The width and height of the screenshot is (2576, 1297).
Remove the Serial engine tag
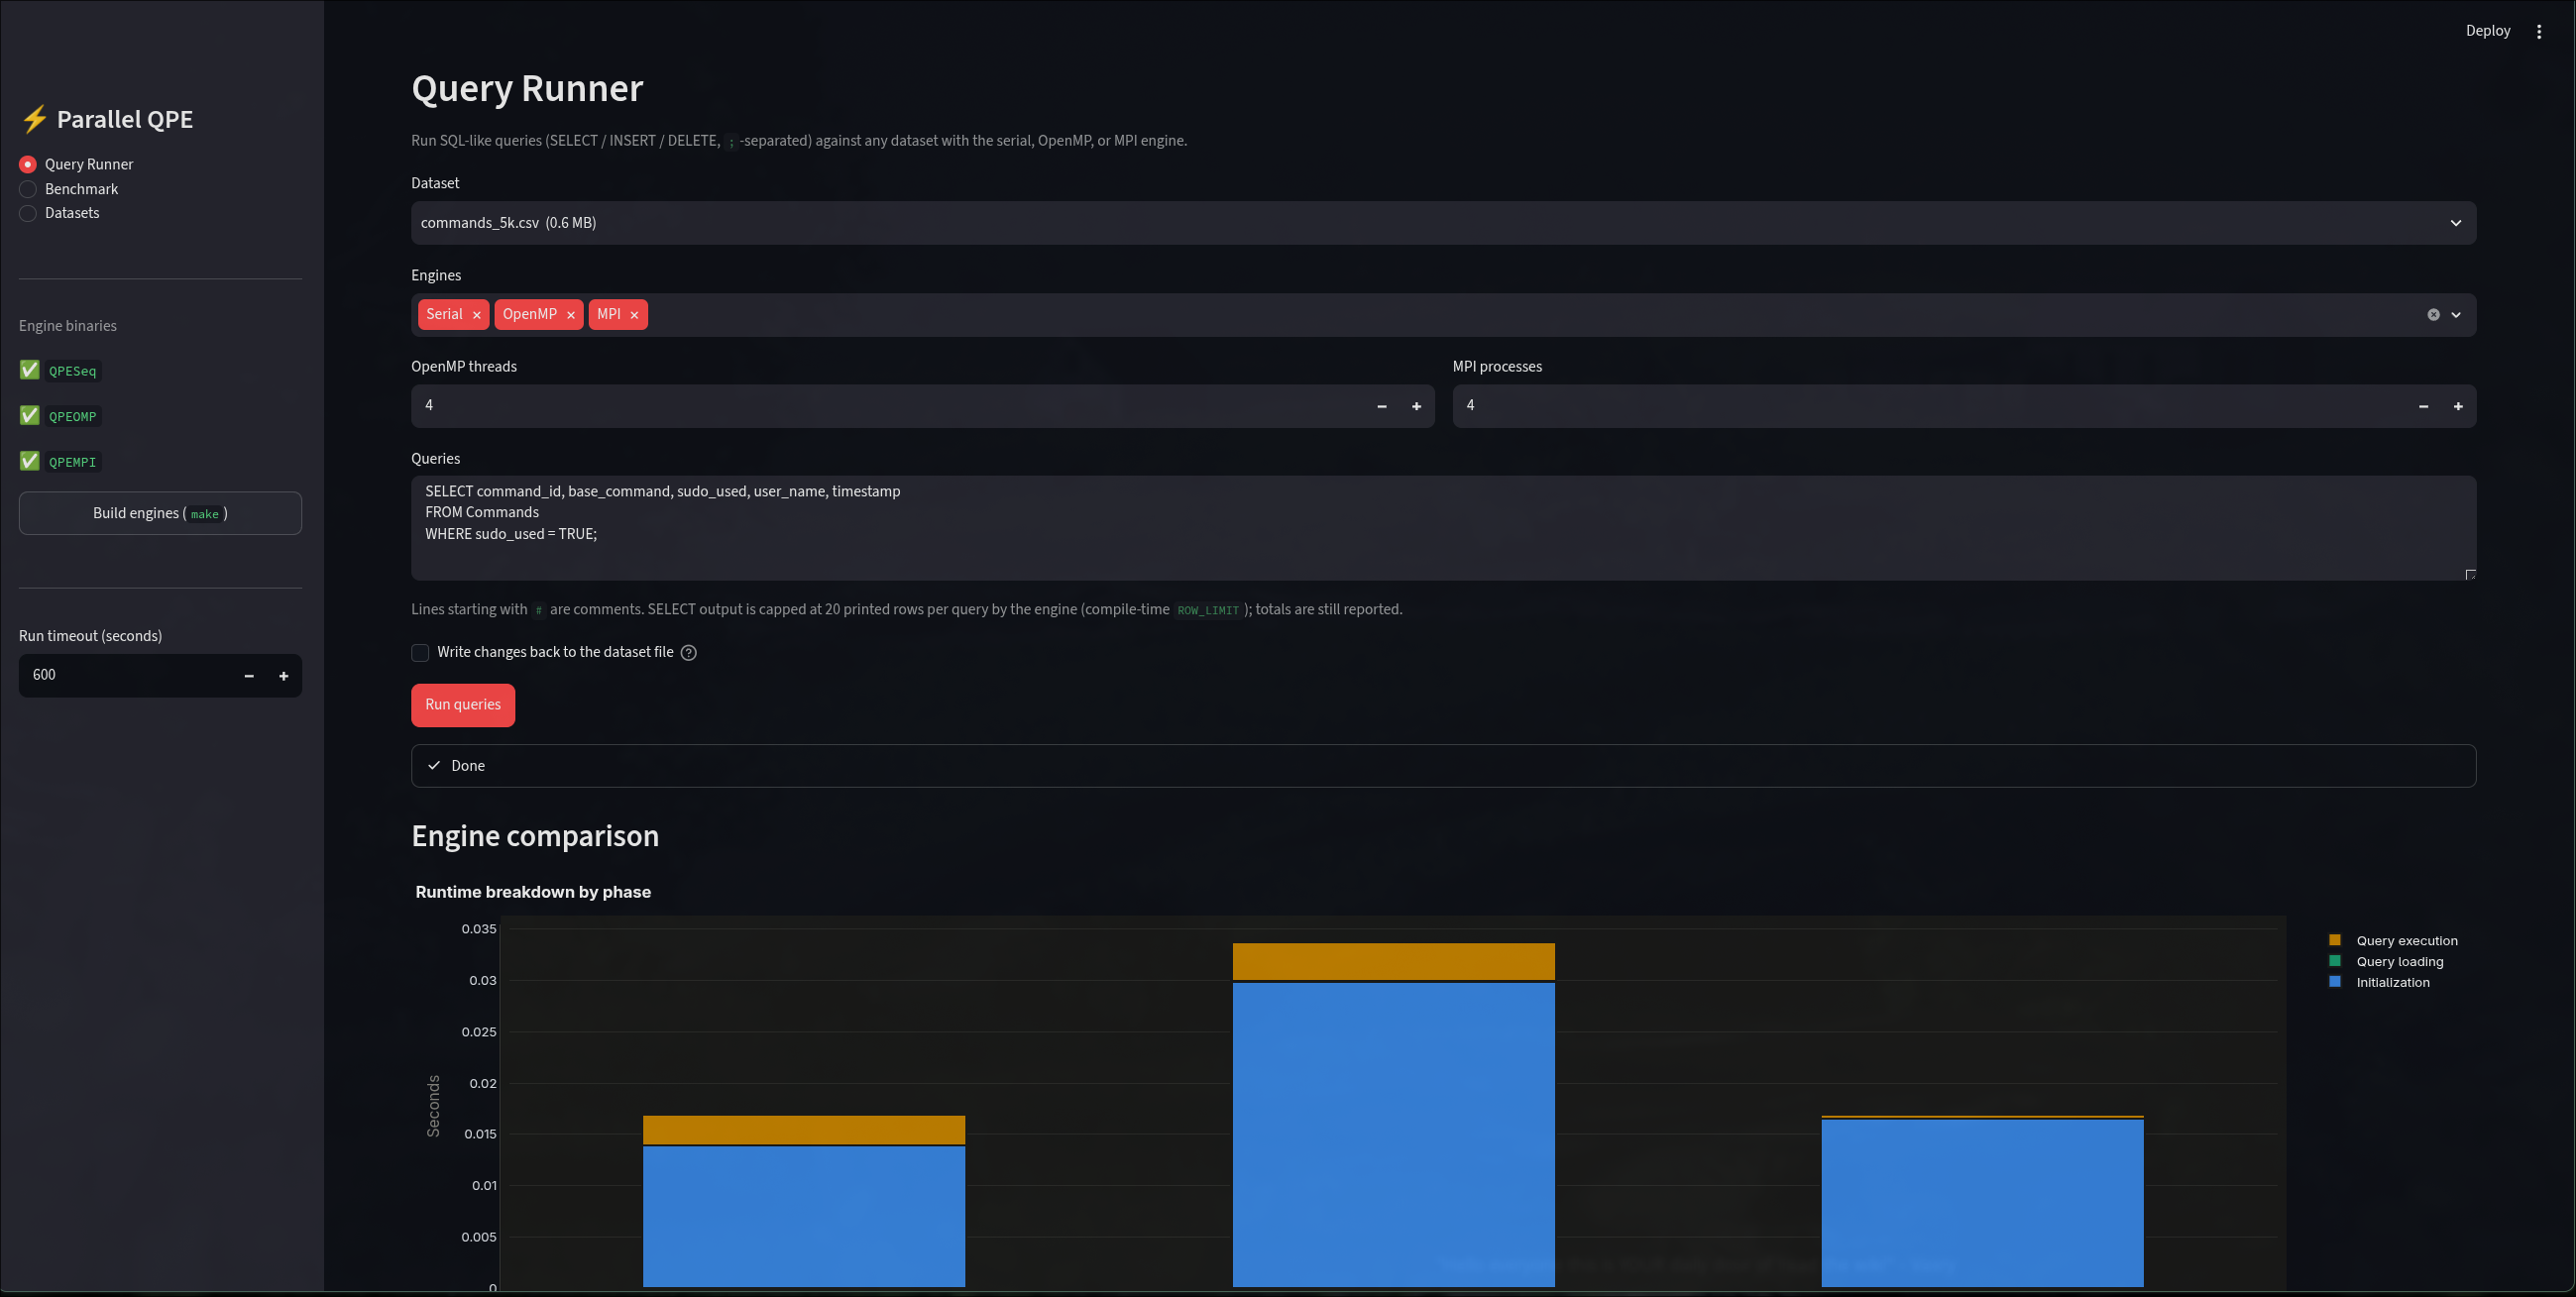(x=477, y=315)
